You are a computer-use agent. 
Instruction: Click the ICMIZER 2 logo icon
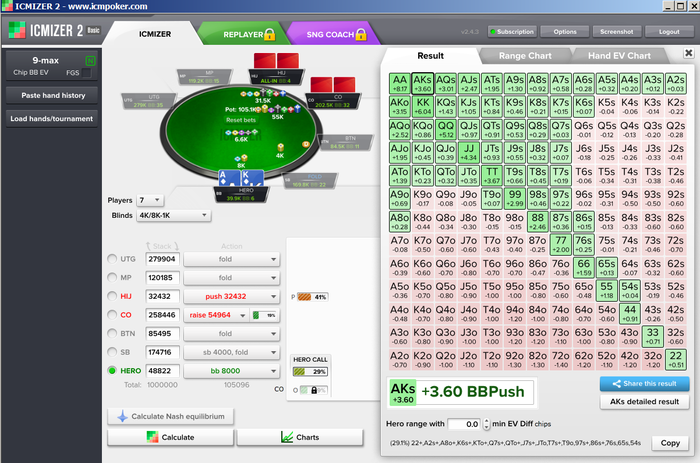(x=17, y=30)
